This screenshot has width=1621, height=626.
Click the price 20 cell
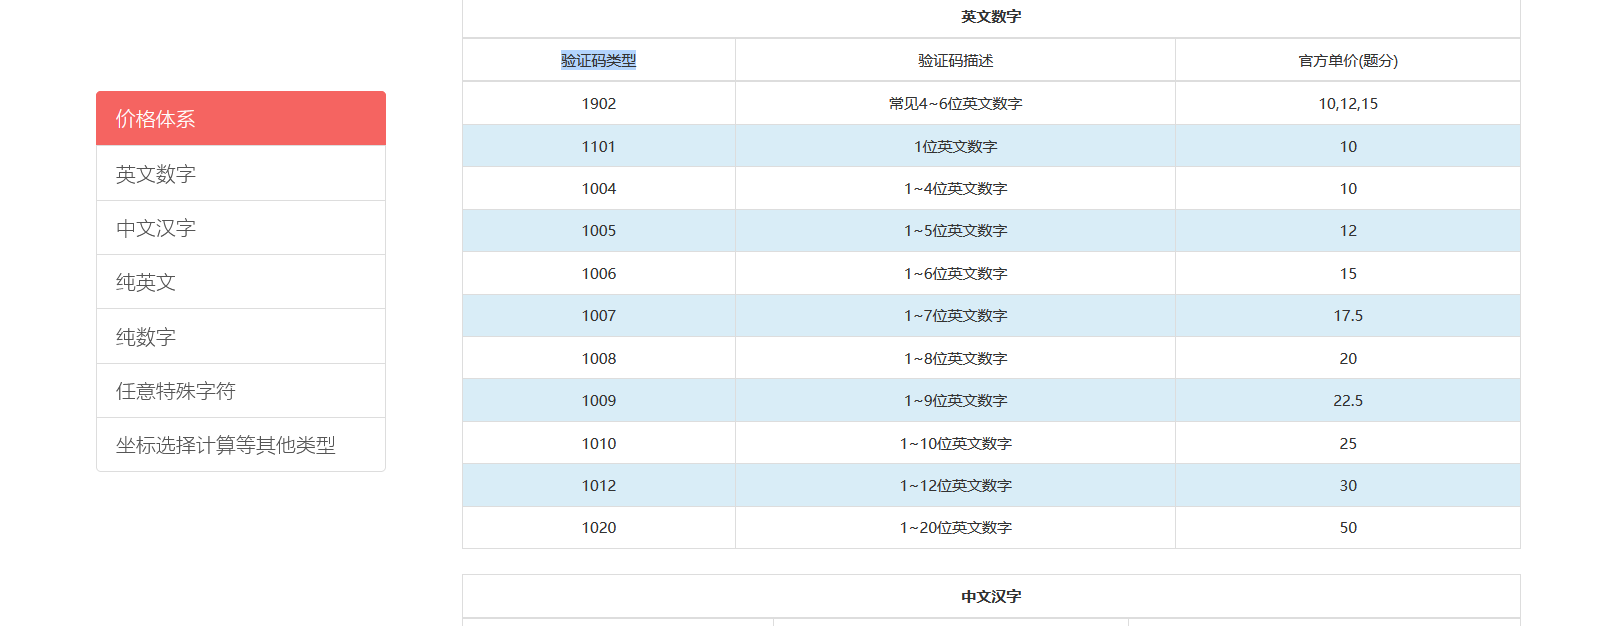(x=1348, y=358)
